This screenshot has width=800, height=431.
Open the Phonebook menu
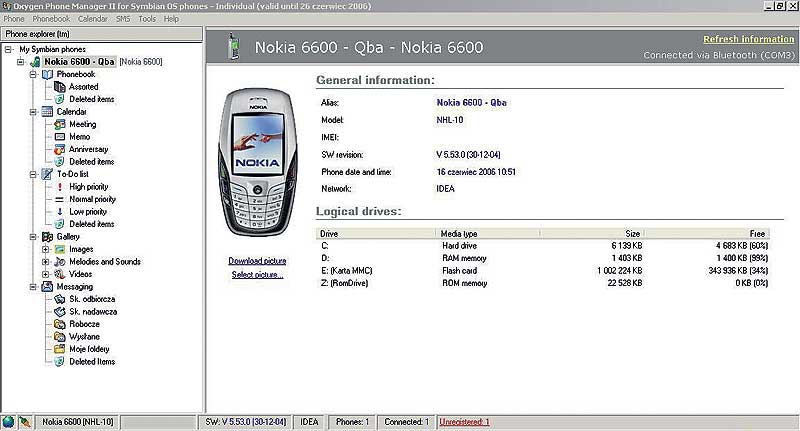point(51,19)
